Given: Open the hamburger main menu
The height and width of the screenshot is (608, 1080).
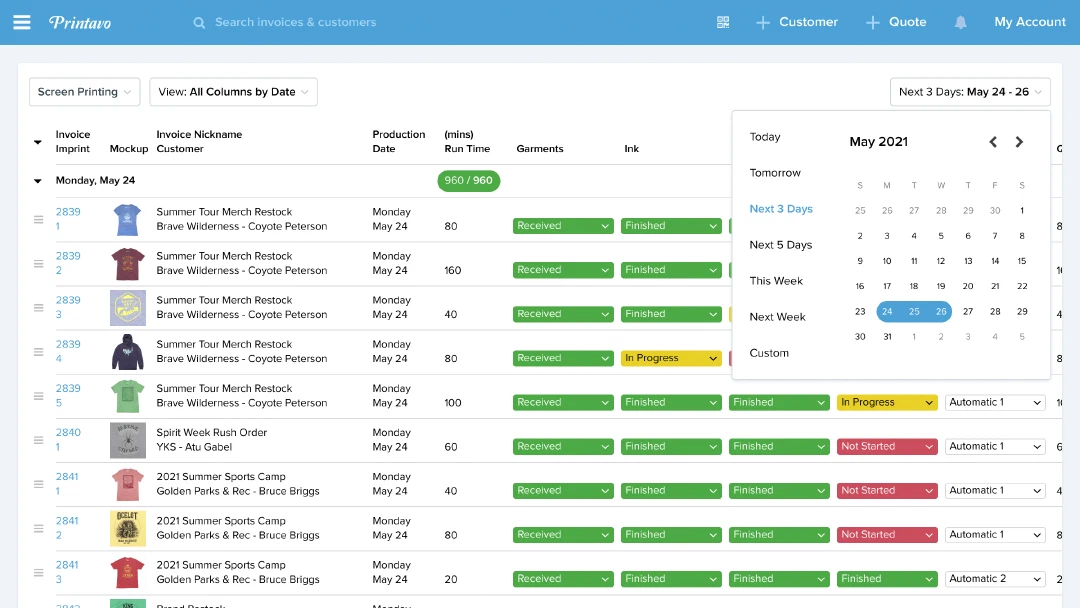Looking at the screenshot, I should click(22, 22).
